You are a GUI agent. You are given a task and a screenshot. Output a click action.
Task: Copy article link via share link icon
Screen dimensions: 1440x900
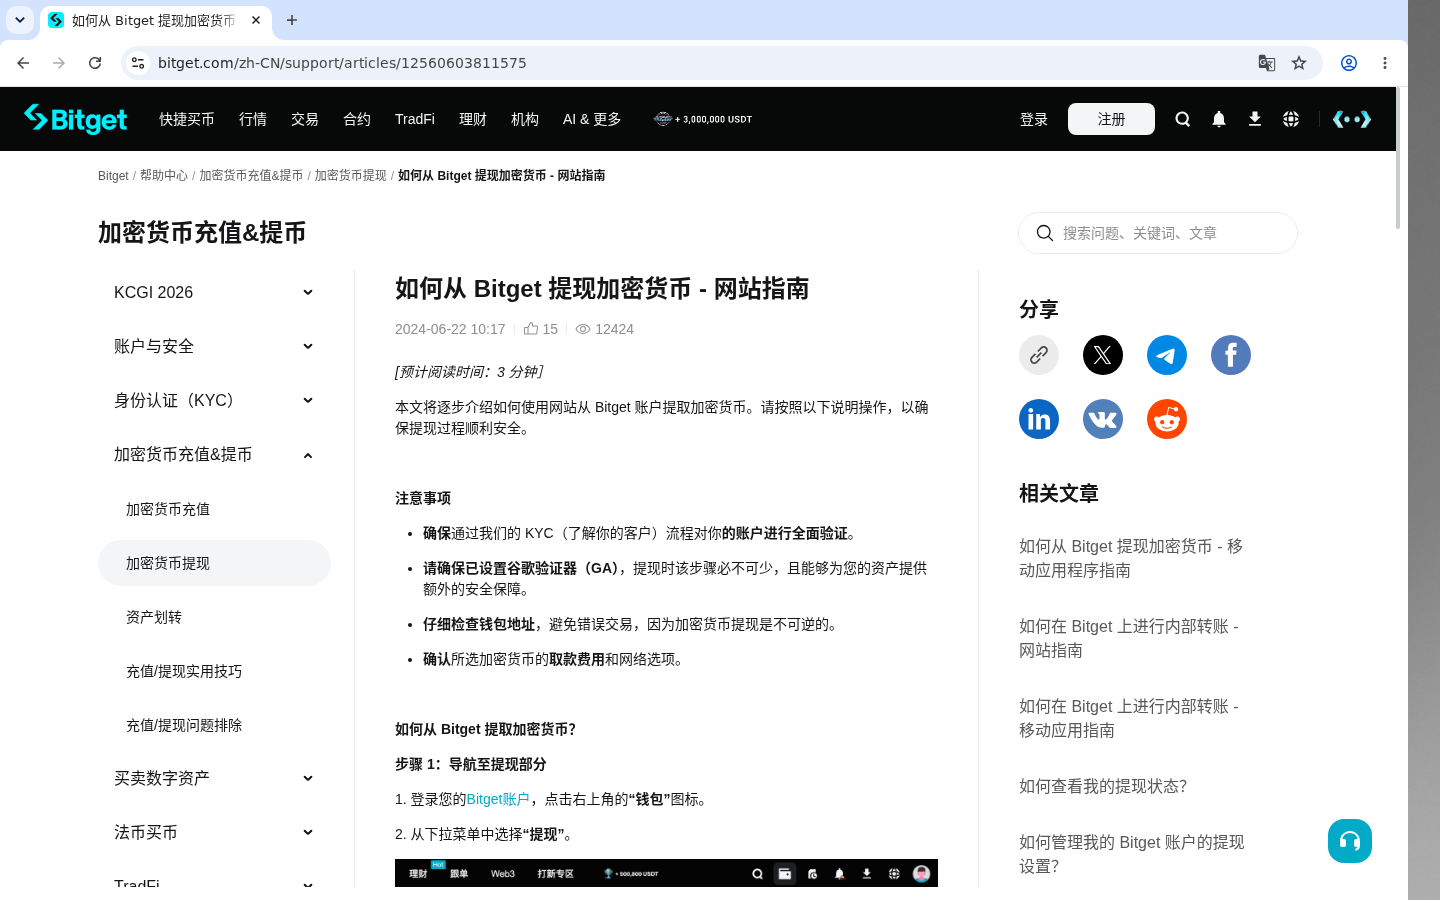(x=1039, y=355)
